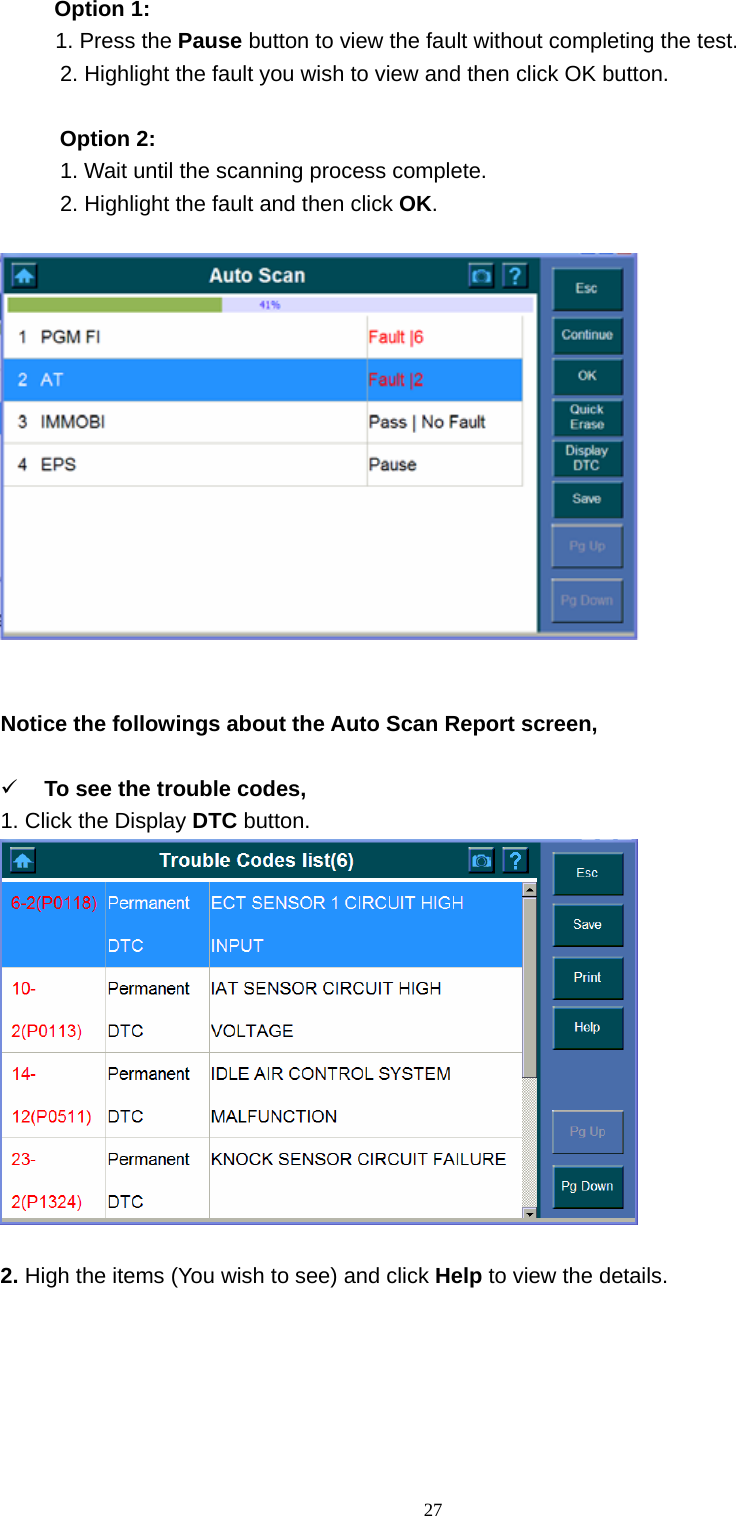
Task: Click IDLE AIR CONTROL SYSTEM MALFUNCTION description
Action: (331, 1095)
